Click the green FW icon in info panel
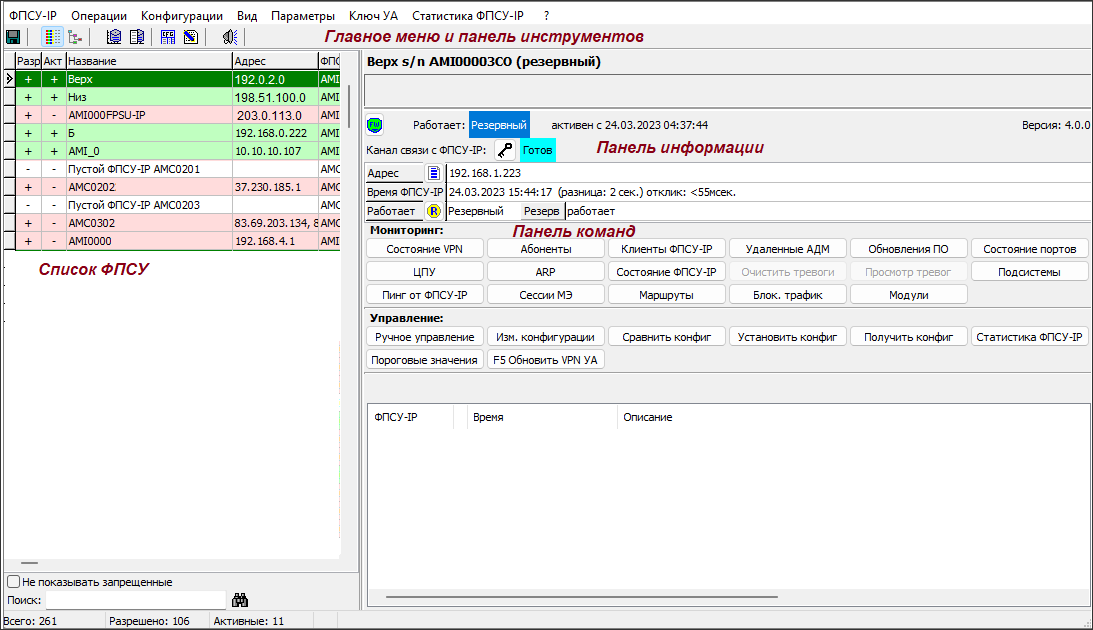 375,125
